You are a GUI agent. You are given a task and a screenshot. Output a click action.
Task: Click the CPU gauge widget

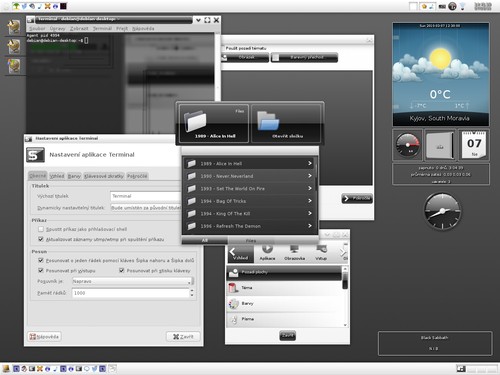(407, 145)
